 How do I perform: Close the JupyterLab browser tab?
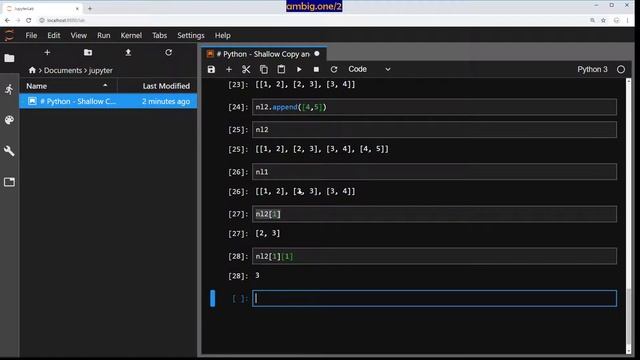click(x=77, y=8)
